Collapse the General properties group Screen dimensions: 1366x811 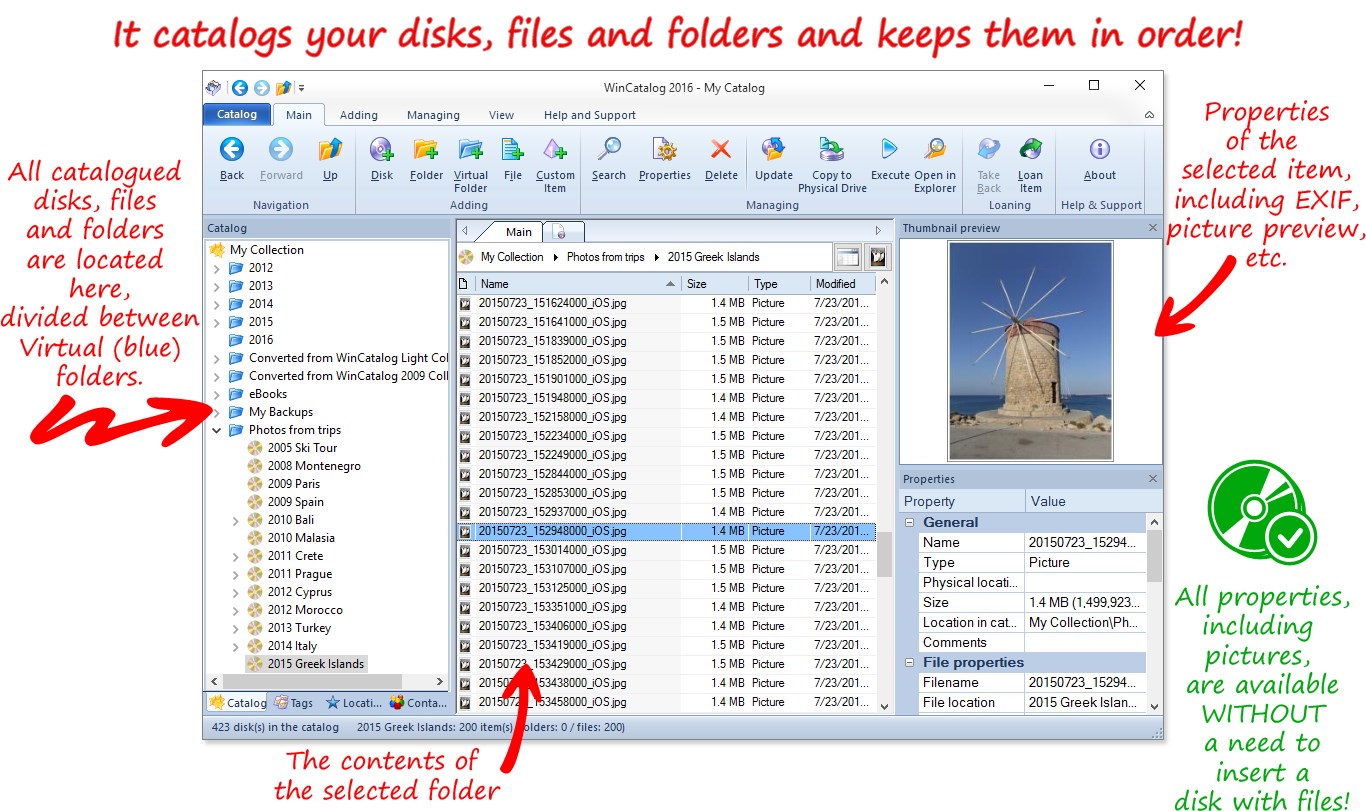910,522
